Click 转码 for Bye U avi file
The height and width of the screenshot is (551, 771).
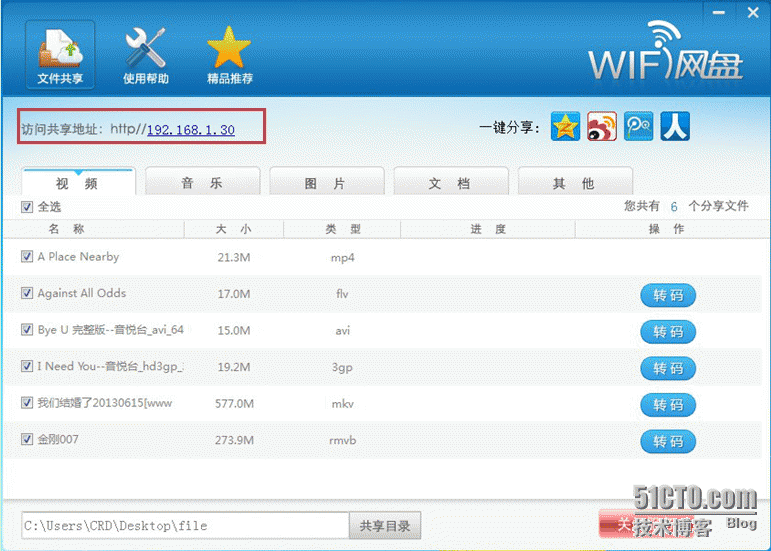pyautogui.click(x=668, y=332)
